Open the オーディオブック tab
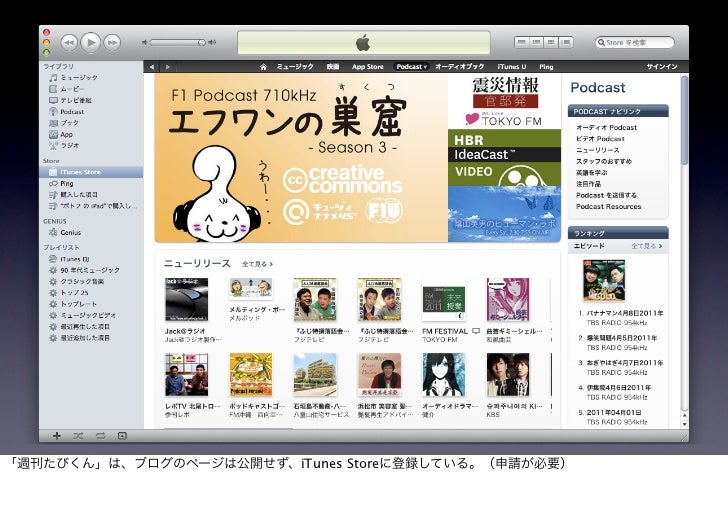 [x=460, y=67]
